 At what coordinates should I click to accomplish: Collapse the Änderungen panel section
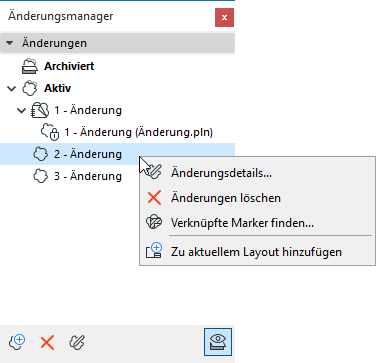[10, 43]
